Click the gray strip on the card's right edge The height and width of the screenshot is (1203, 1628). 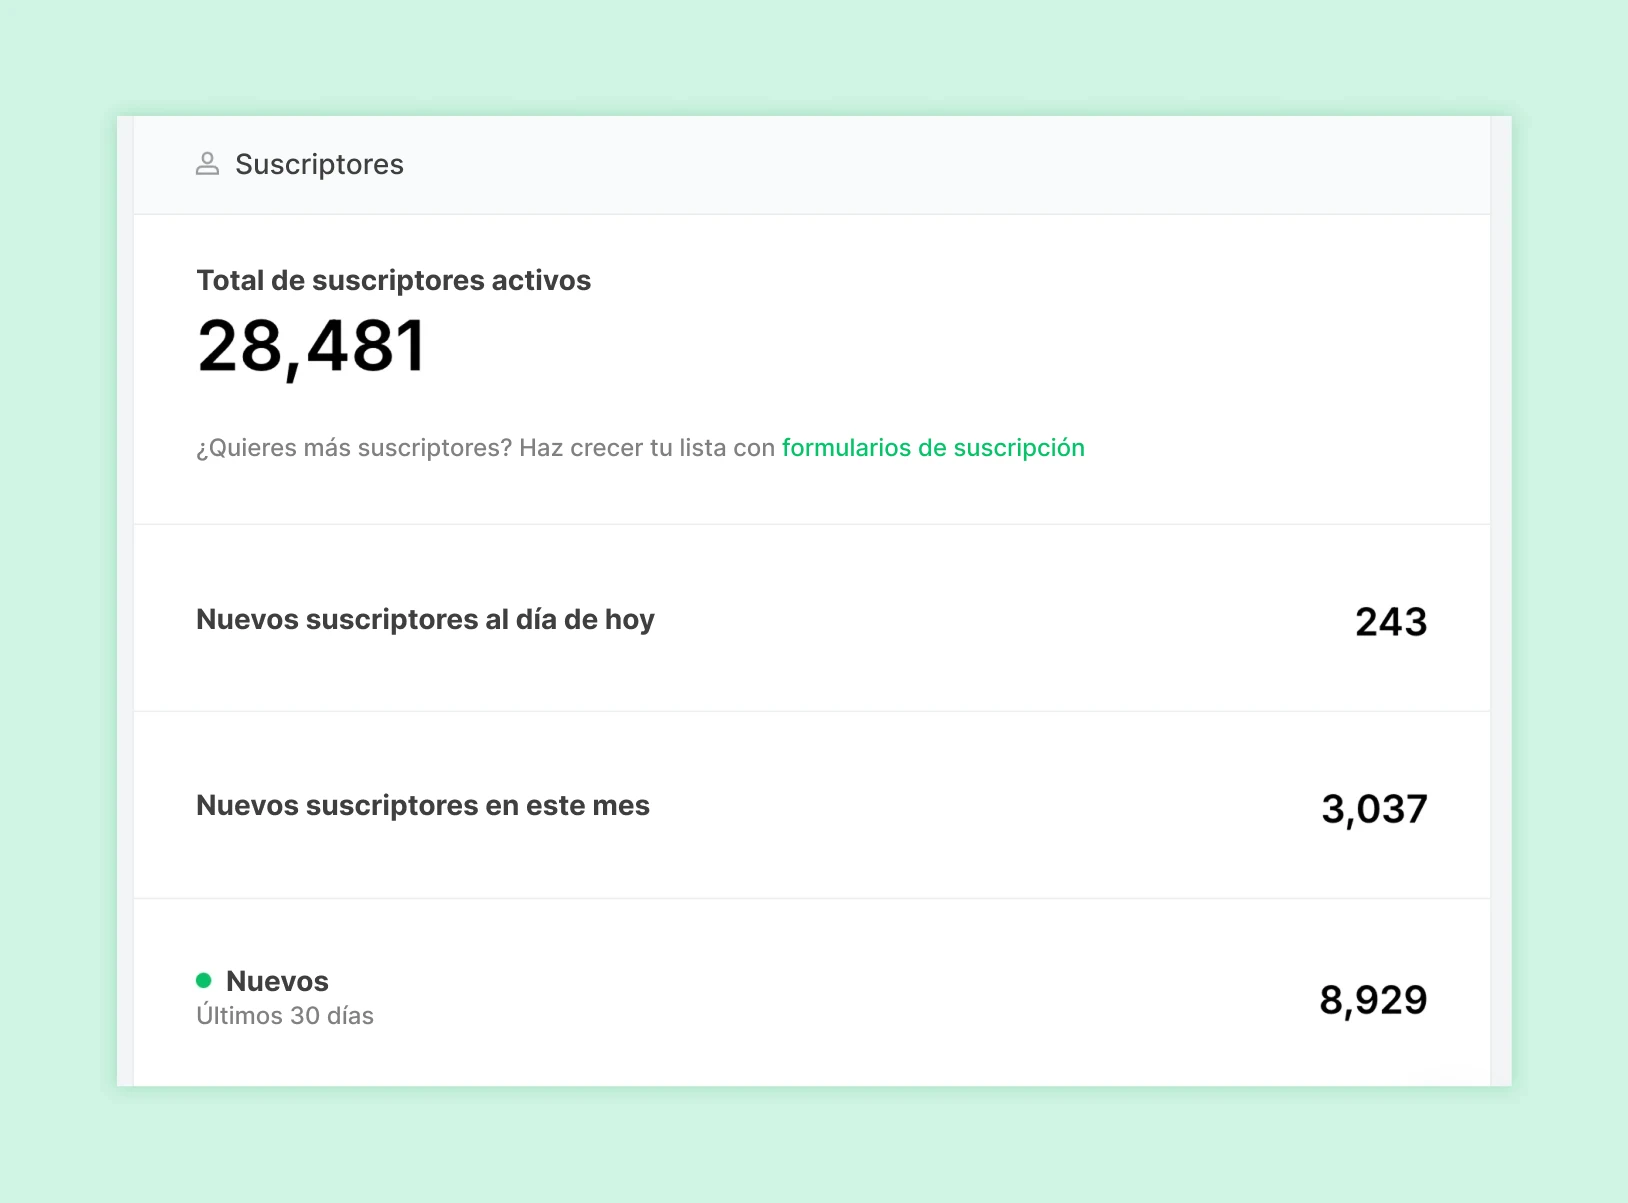1500,600
